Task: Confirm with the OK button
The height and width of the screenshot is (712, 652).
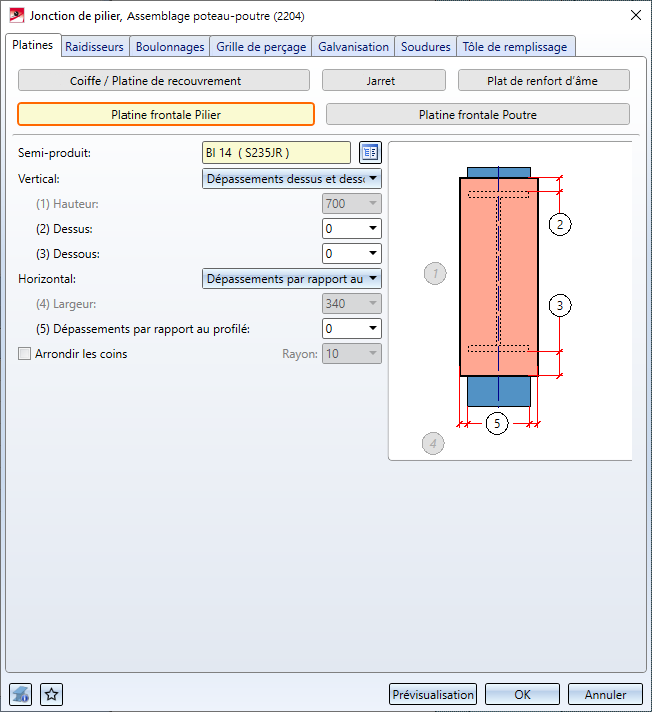Action: click(x=522, y=695)
